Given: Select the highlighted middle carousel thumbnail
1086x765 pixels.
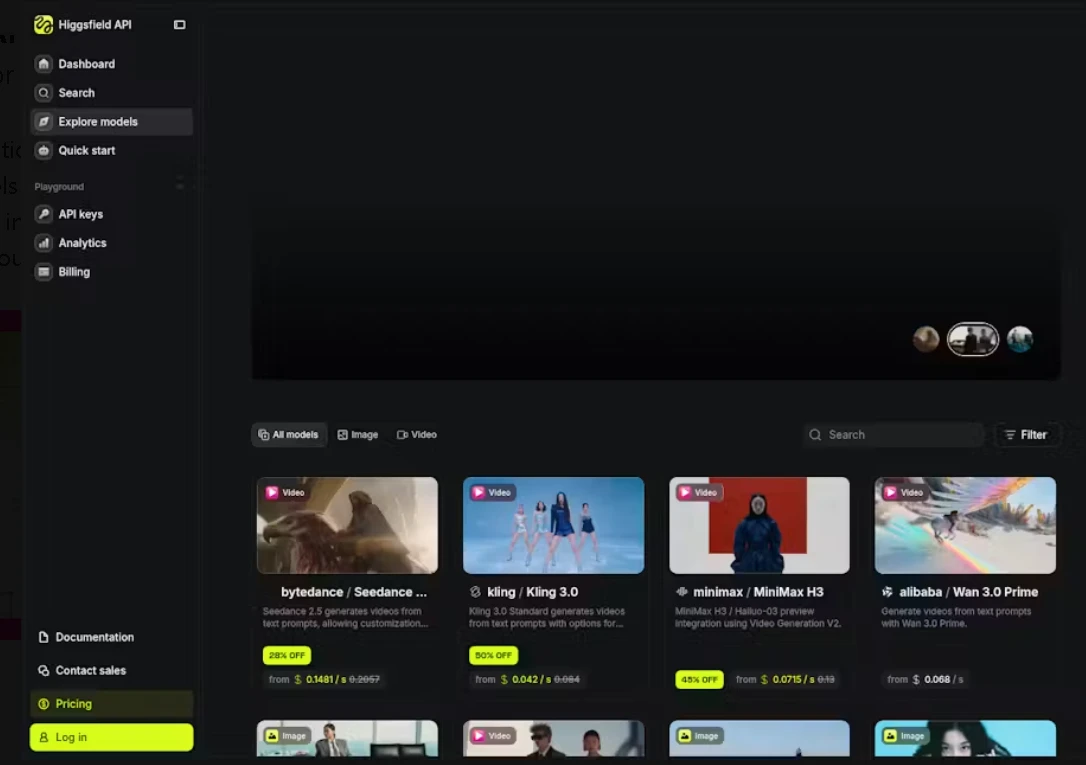Looking at the screenshot, I should coord(973,339).
